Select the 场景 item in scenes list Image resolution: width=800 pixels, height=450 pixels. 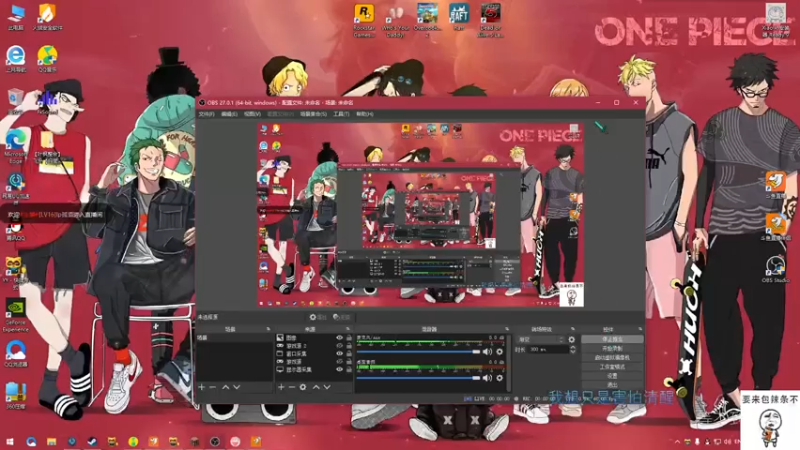pyautogui.click(x=235, y=338)
